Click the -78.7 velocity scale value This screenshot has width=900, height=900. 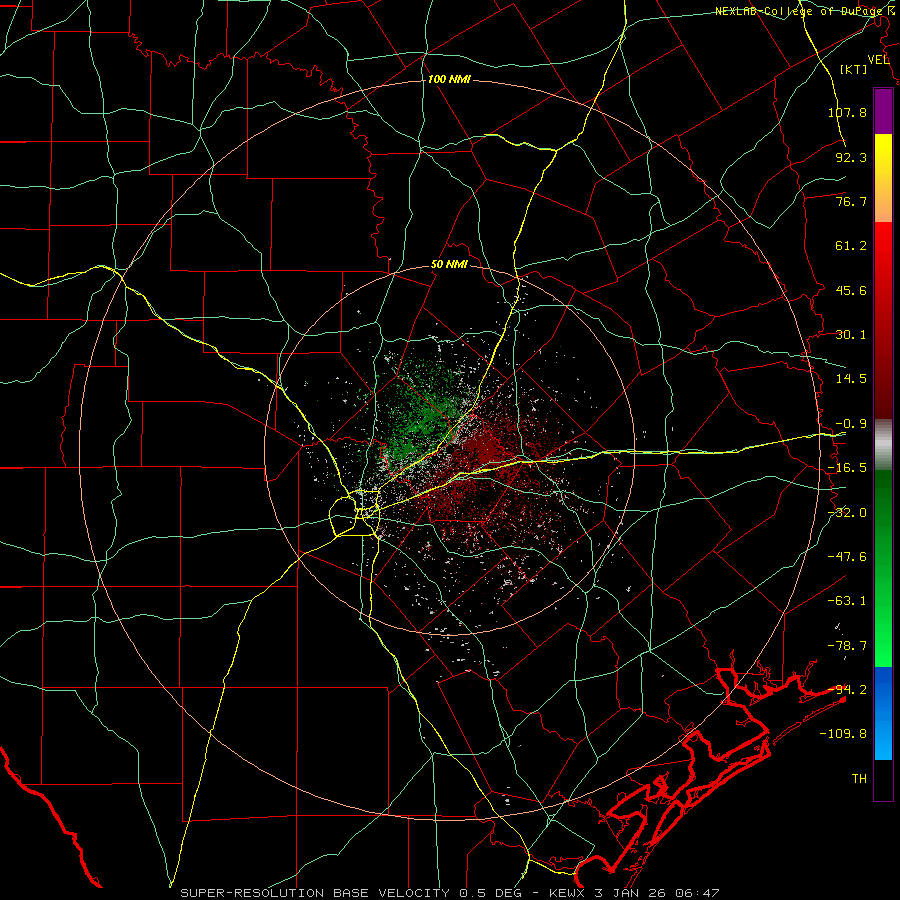click(x=847, y=646)
